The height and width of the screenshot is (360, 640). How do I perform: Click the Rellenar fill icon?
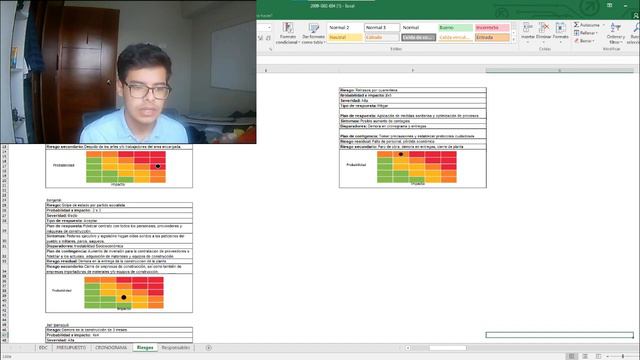tap(576, 33)
